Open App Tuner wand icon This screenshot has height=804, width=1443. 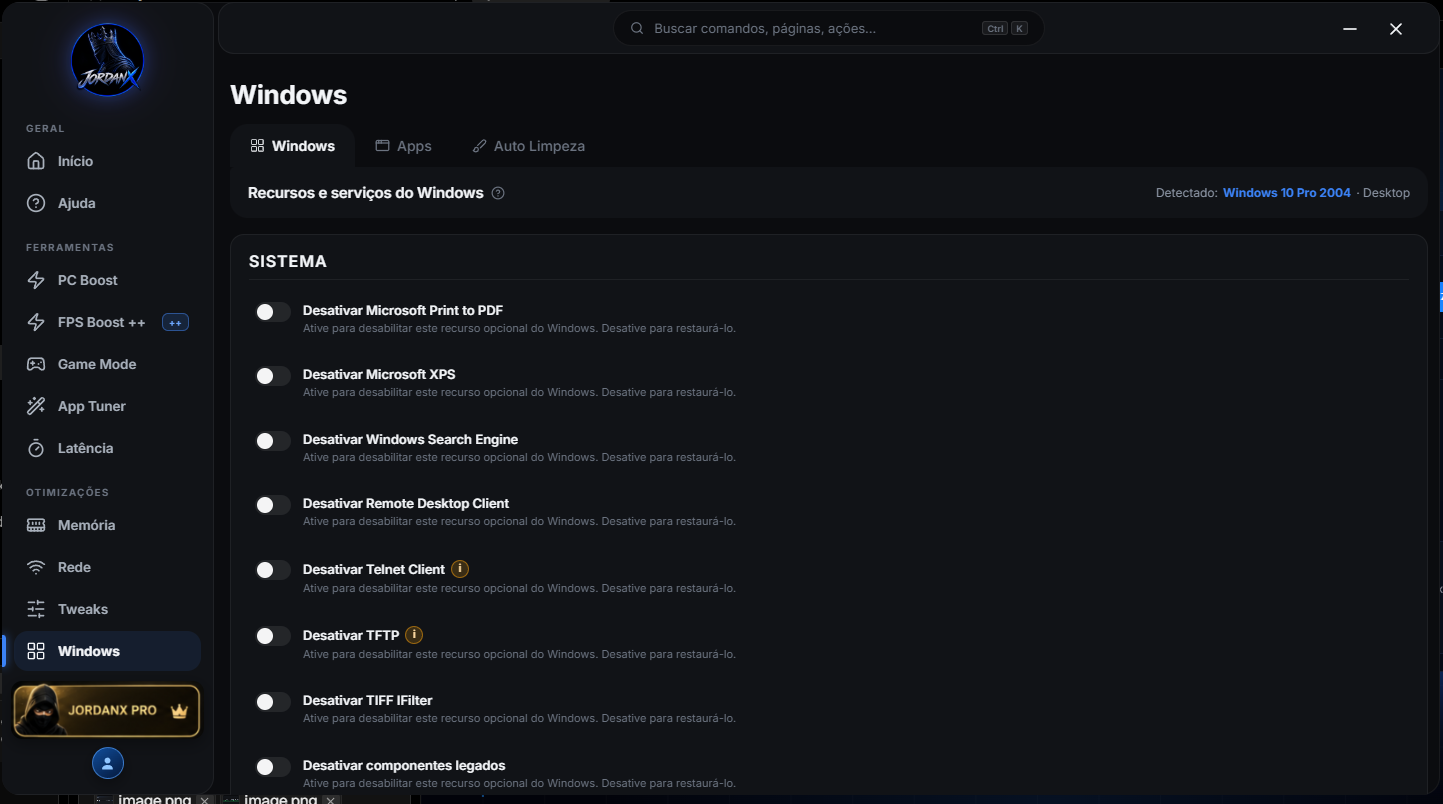tap(36, 406)
